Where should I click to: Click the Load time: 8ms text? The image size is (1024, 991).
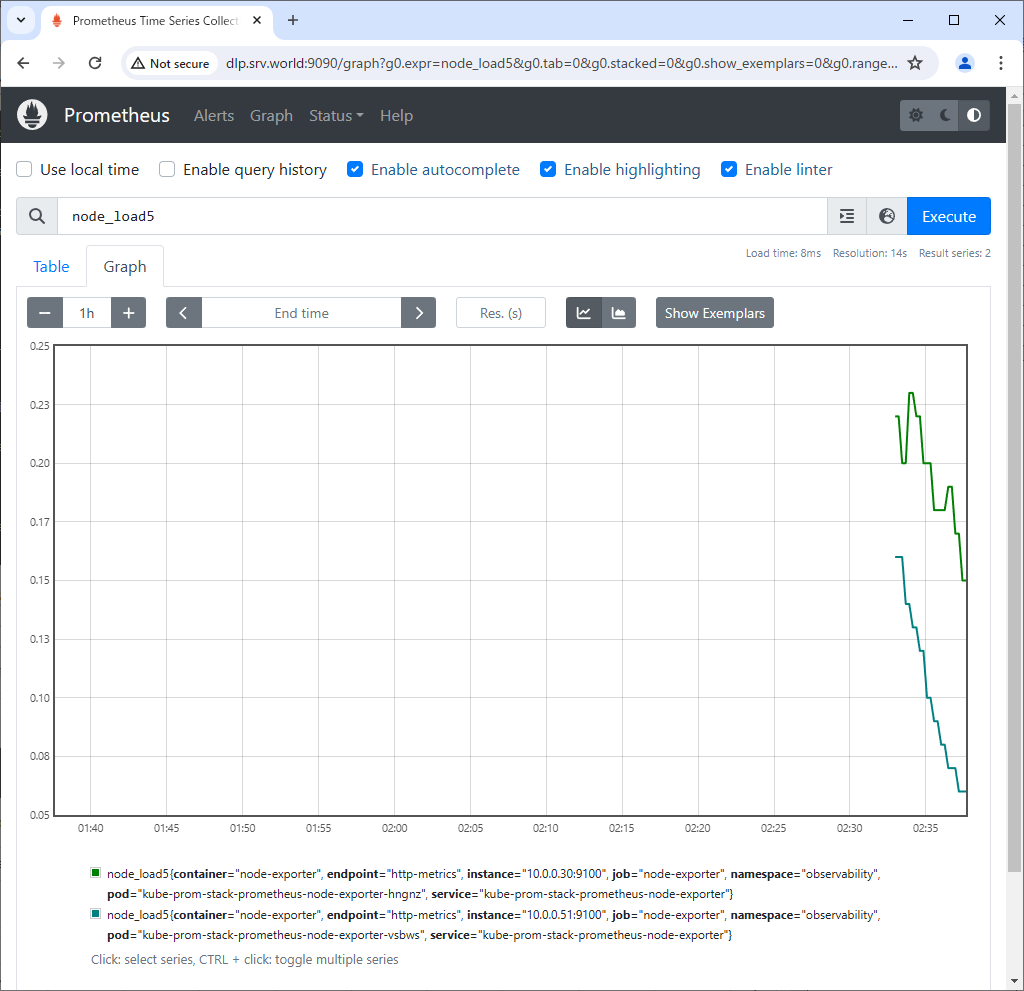coord(784,253)
